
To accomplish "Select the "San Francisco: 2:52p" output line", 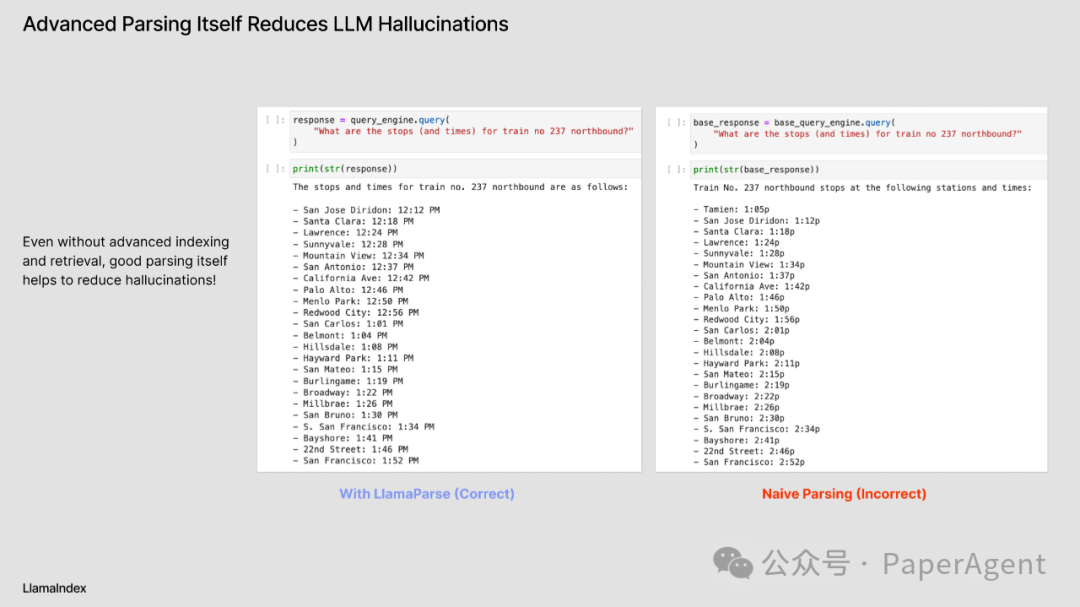I will [x=753, y=462].
